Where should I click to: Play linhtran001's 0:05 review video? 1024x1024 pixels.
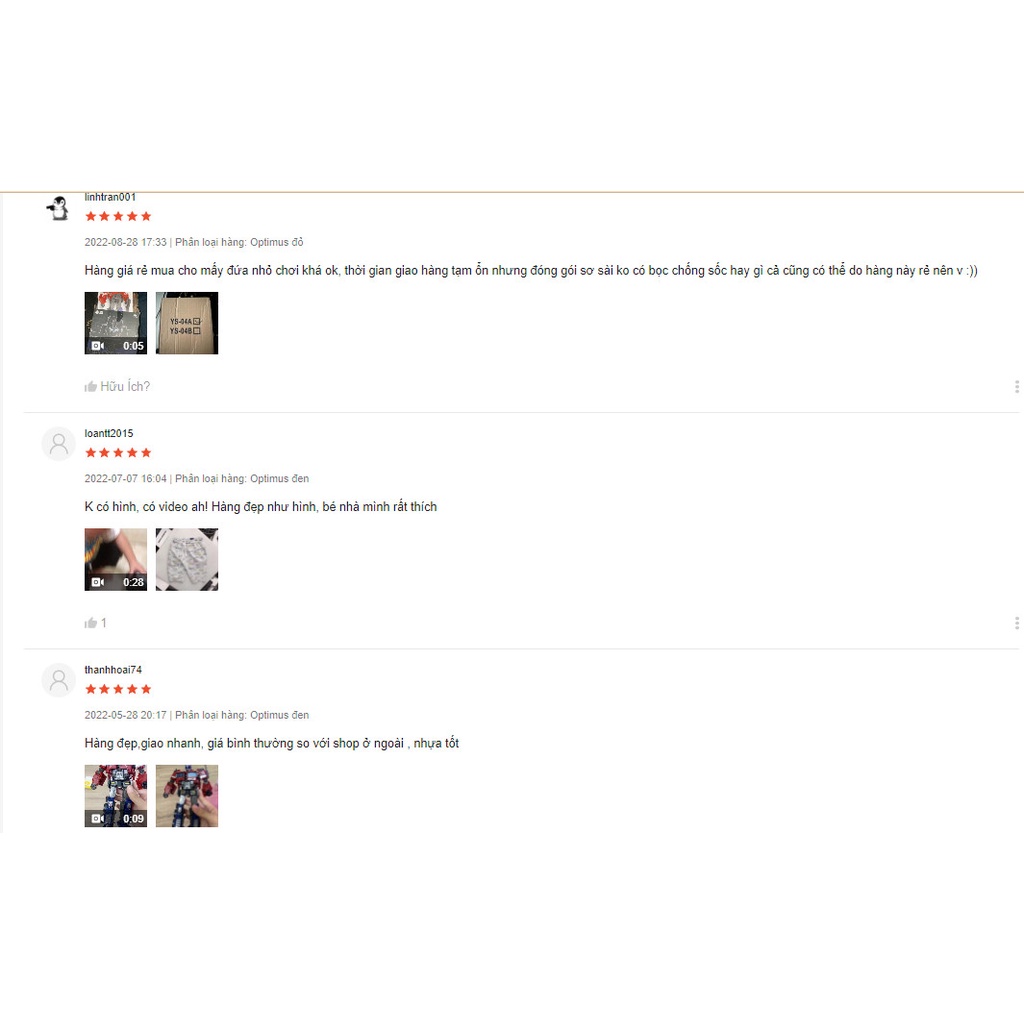tap(116, 323)
